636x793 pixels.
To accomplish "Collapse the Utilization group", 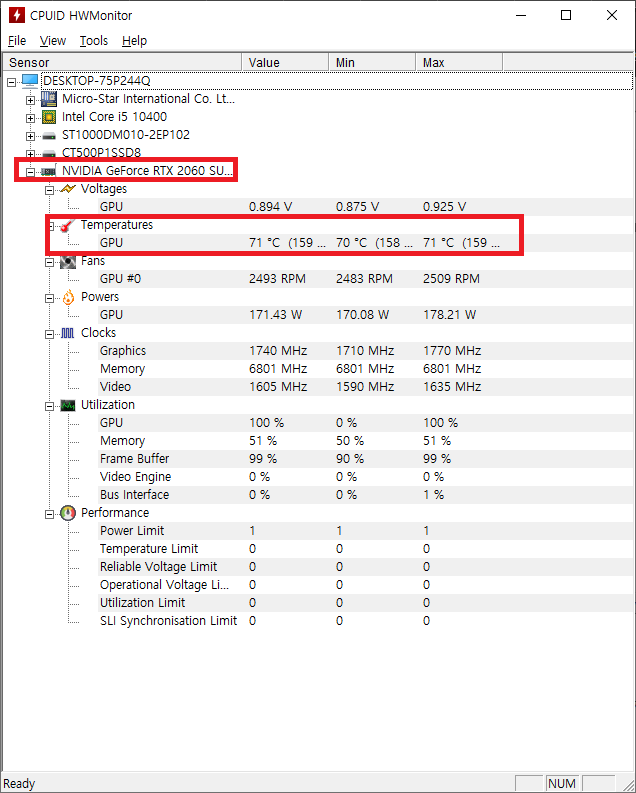I will point(49,406).
